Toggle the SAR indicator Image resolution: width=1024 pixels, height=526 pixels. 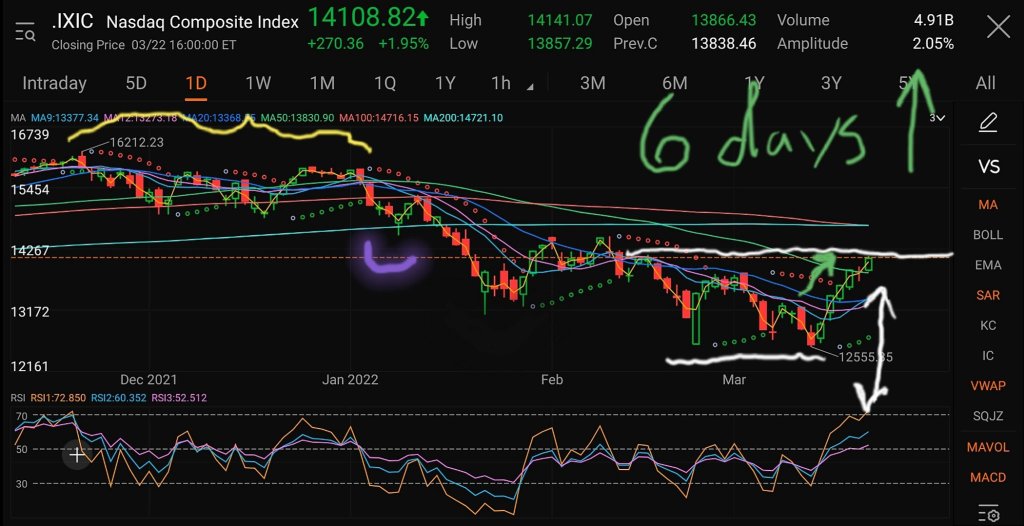tap(988, 295)
